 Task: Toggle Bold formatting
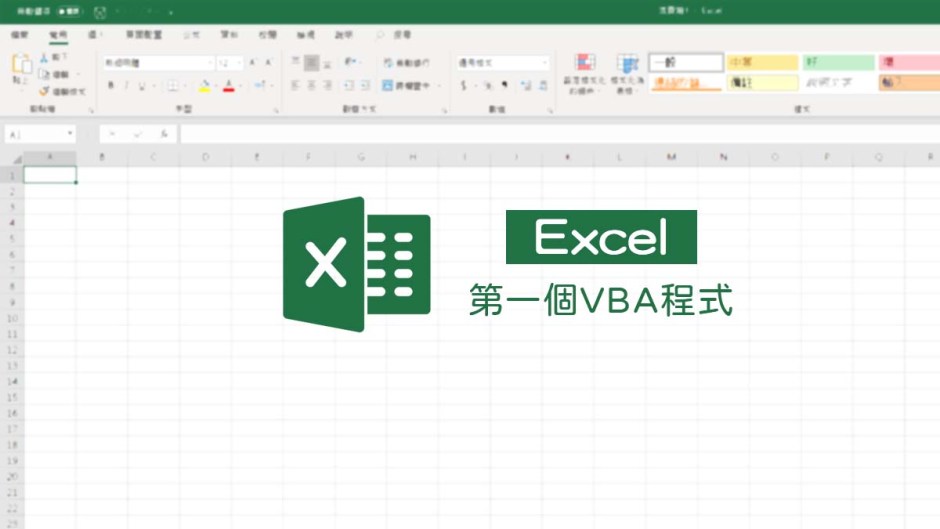[x=111, y=86]
